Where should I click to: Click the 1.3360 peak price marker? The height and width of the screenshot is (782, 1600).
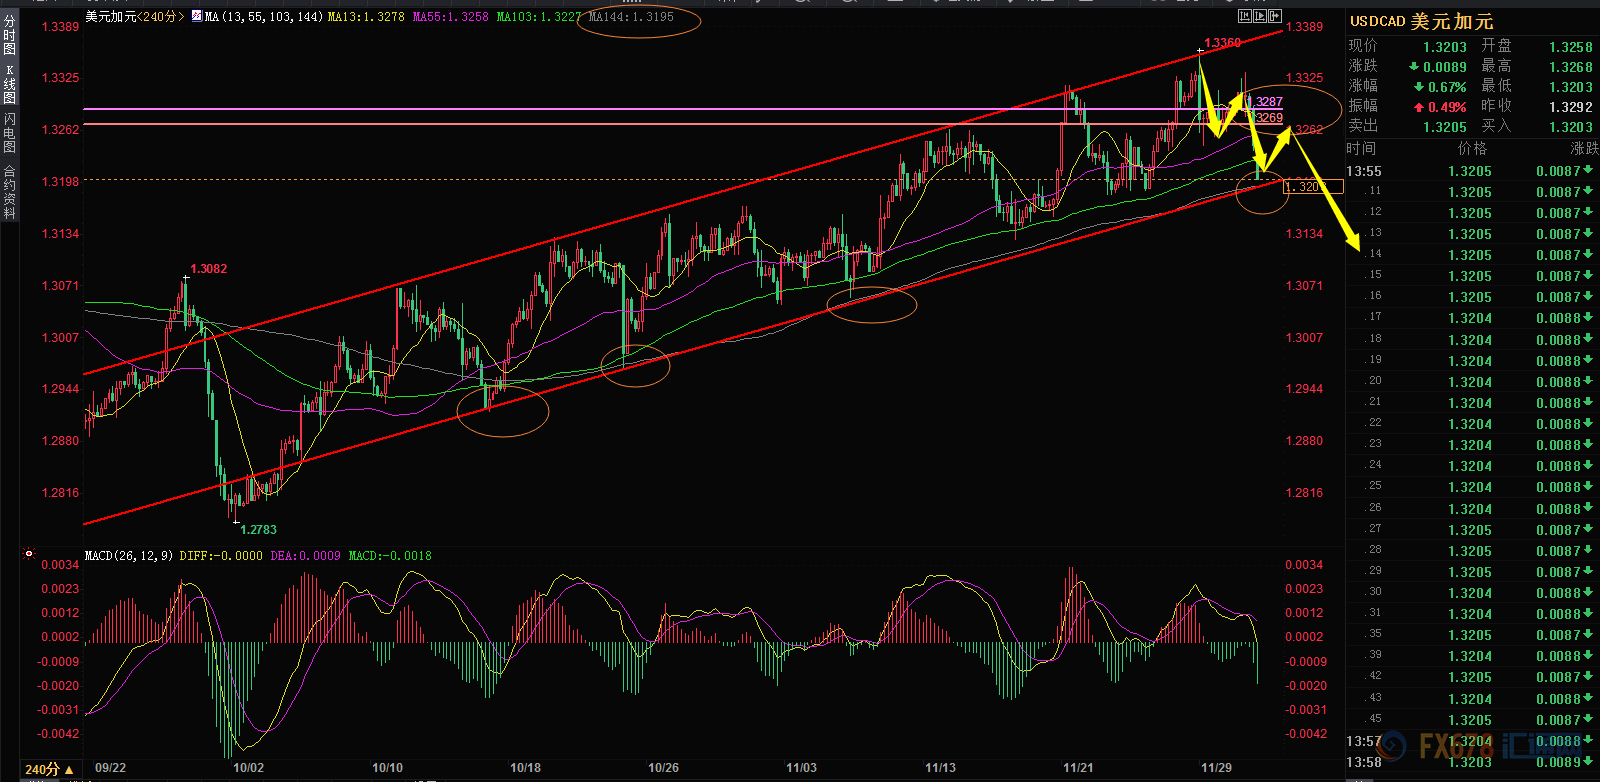1222,43
